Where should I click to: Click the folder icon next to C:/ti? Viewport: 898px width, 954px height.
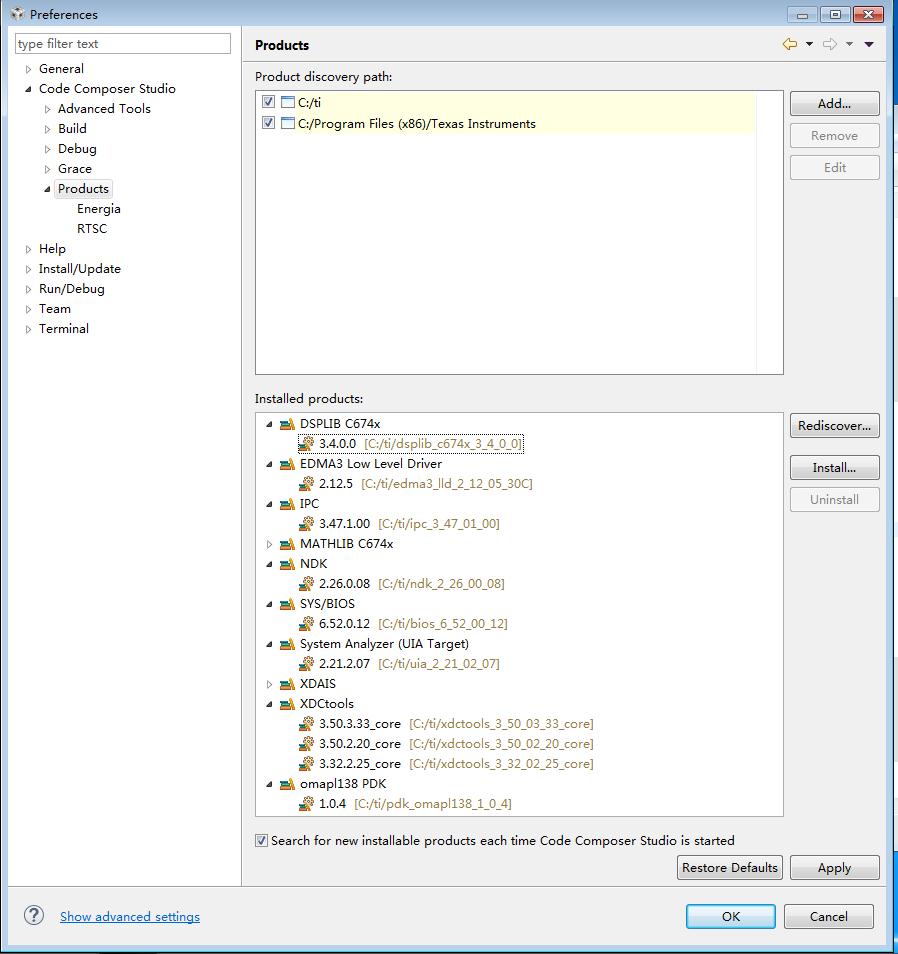288,102
